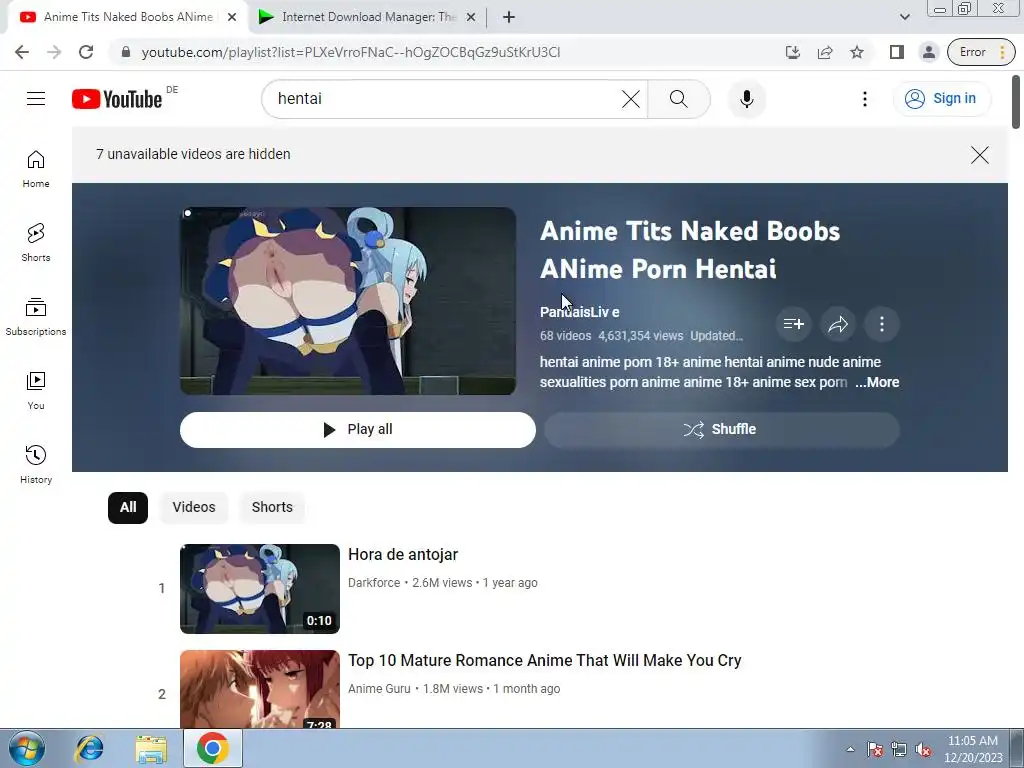Viewport: 1024px width, 768px height.
Task: Click the Action Center flag icon
Action: click(x=875, y=749)
